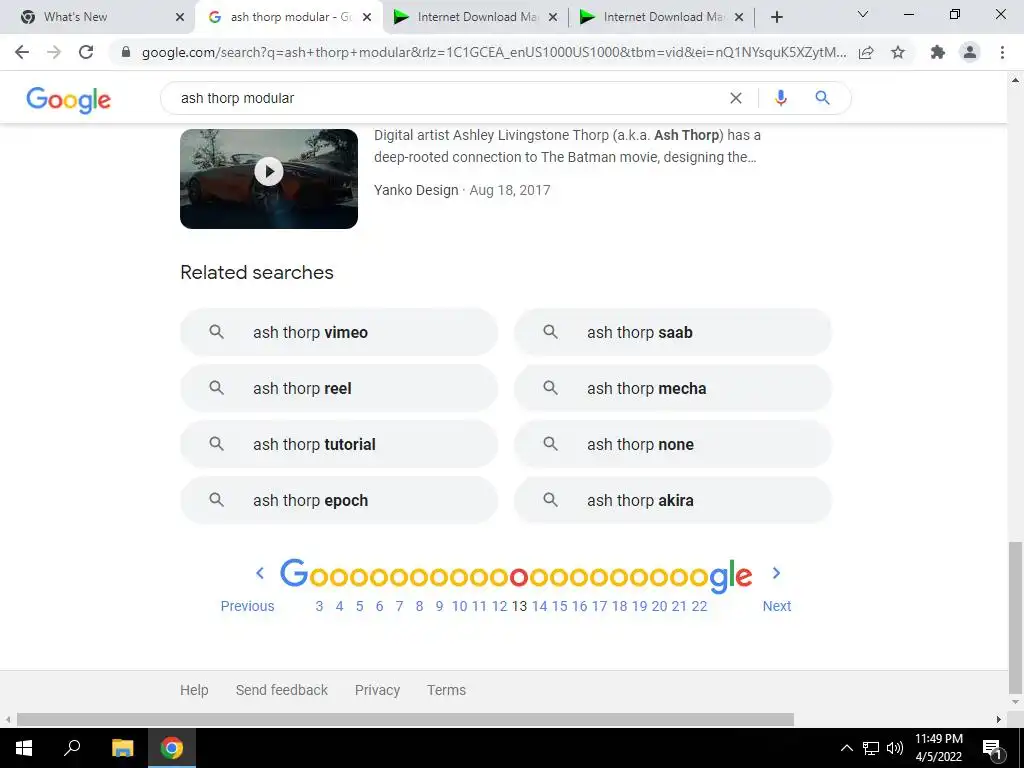1024x768 pixels.
Task: Switch to first Internet Download Manager tab
Action: pyautogui.click(x=475, y=17)
